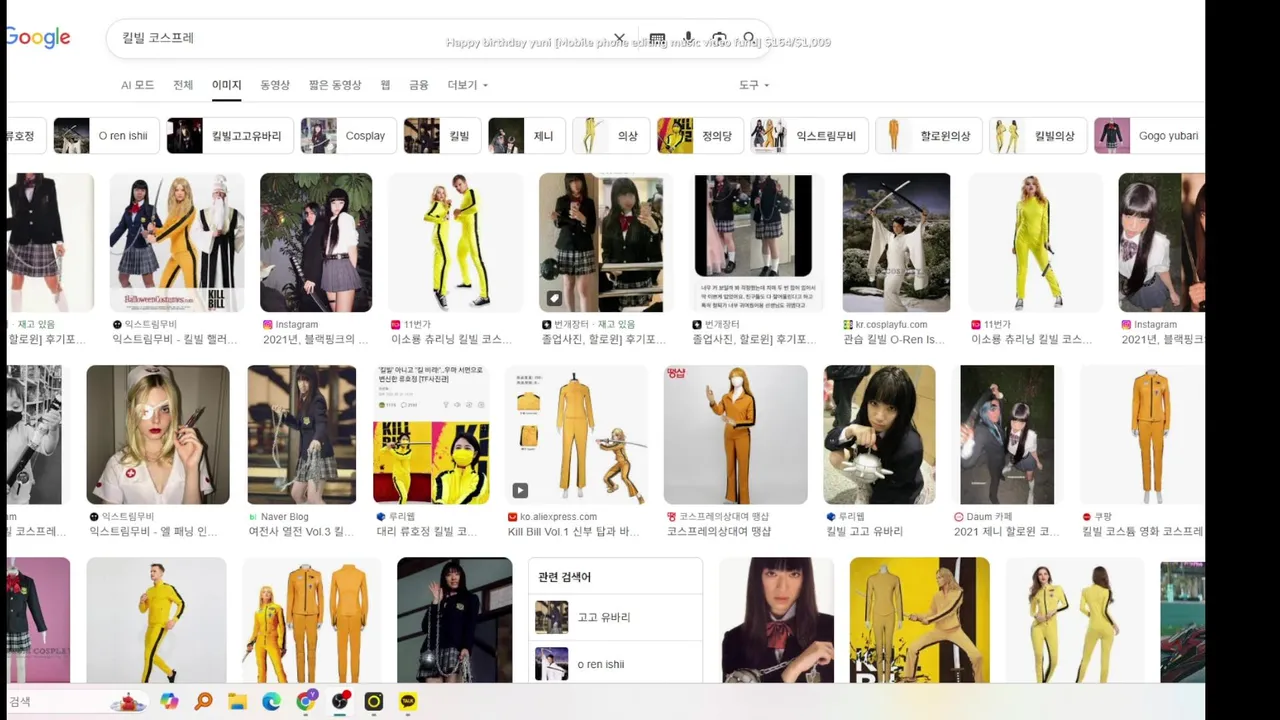
Task: Filter by 킬빌고고유바리 chip
Action: pos(230,135)
